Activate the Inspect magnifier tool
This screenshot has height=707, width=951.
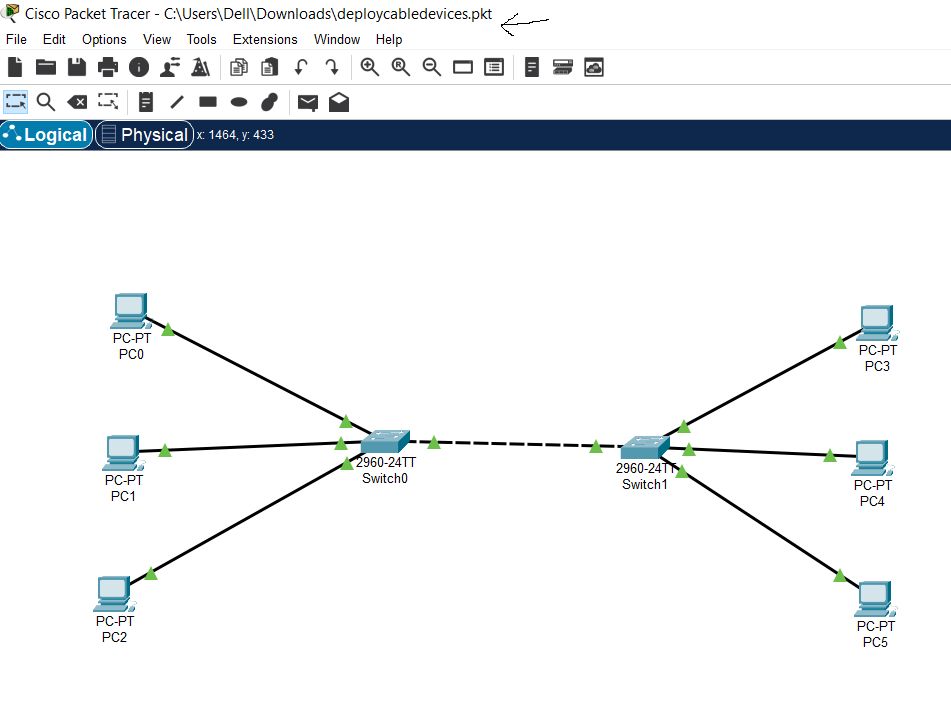tap(46, 101)
